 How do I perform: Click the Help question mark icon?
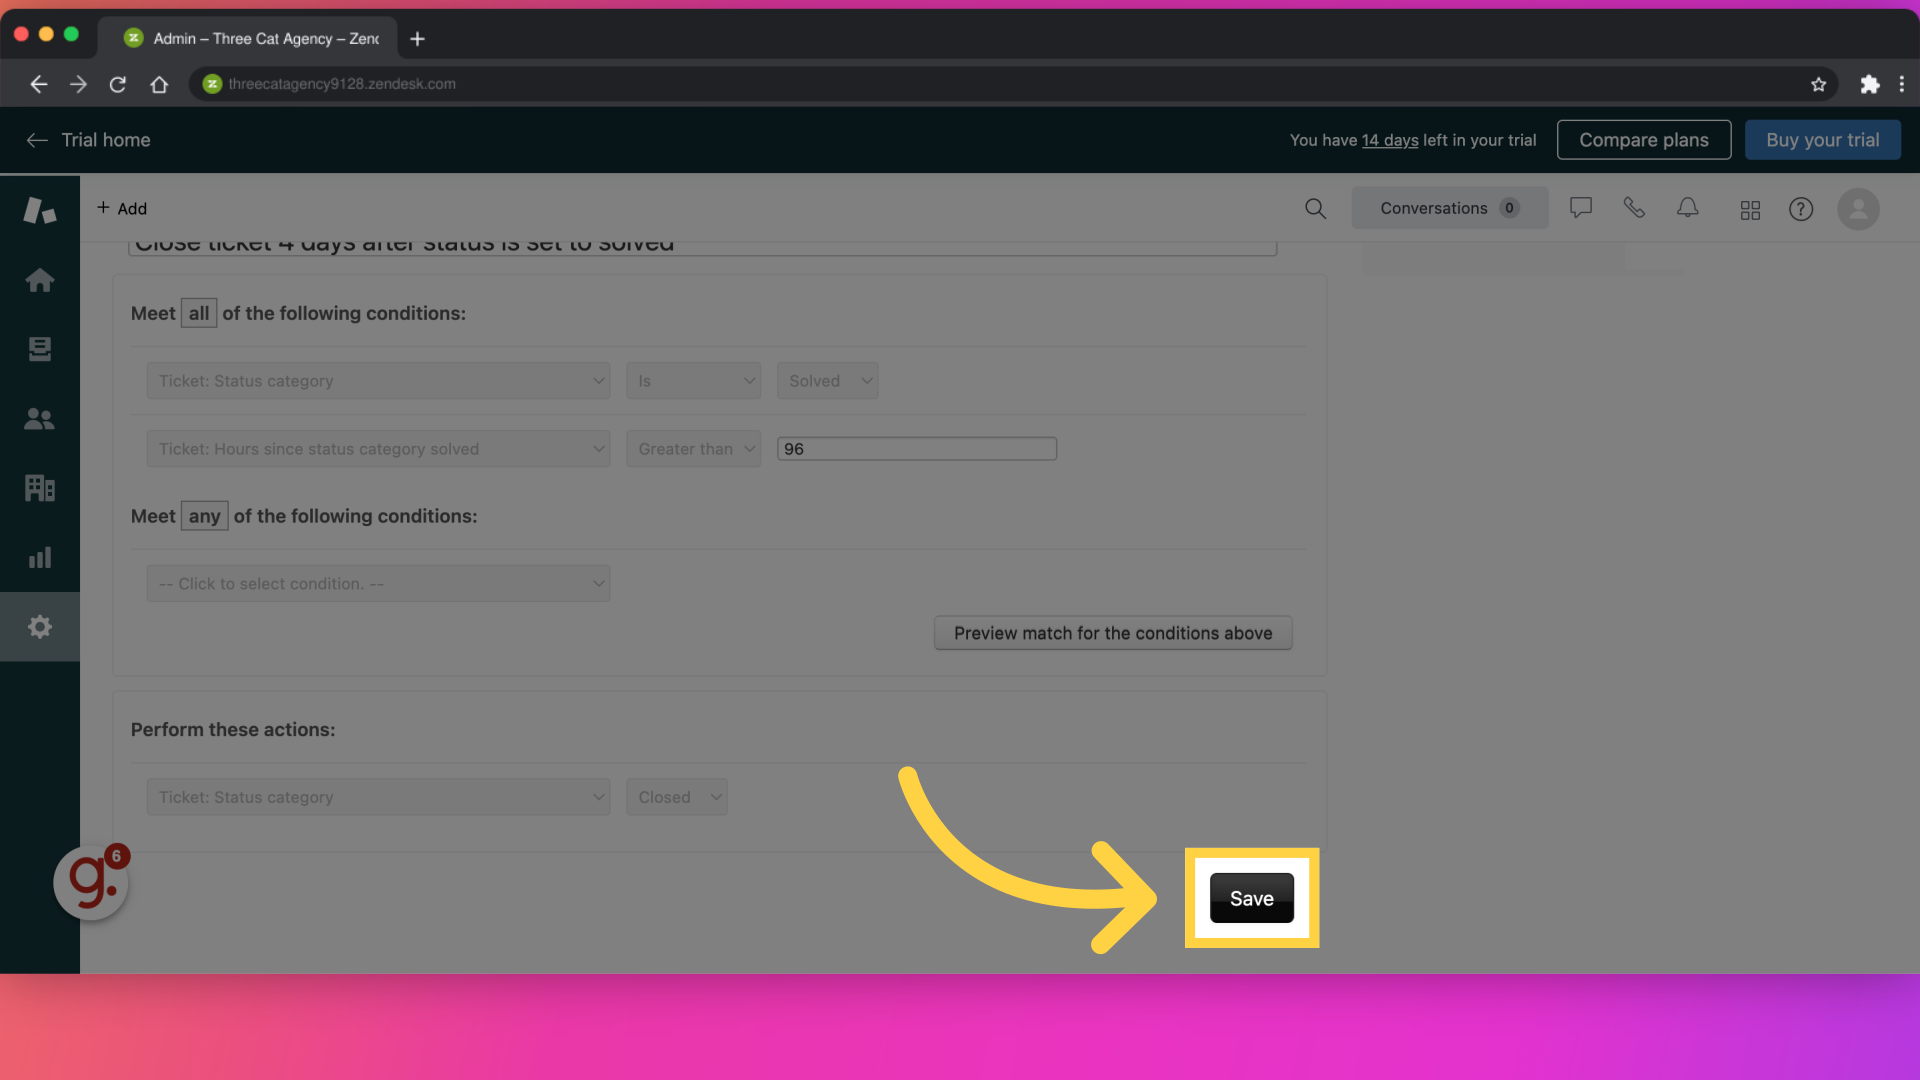(x=1801, y=207)
